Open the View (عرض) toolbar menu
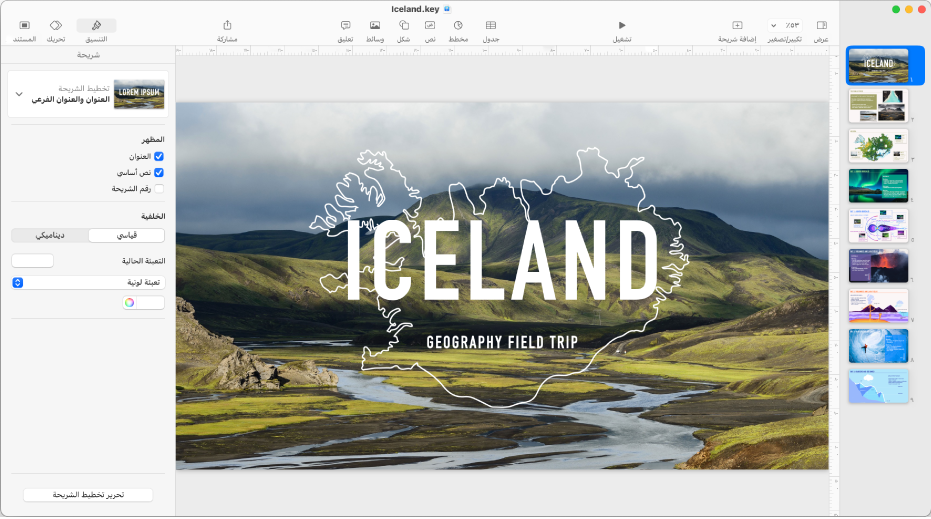This screenshot has width=931, height=519. tap(822, 26)
